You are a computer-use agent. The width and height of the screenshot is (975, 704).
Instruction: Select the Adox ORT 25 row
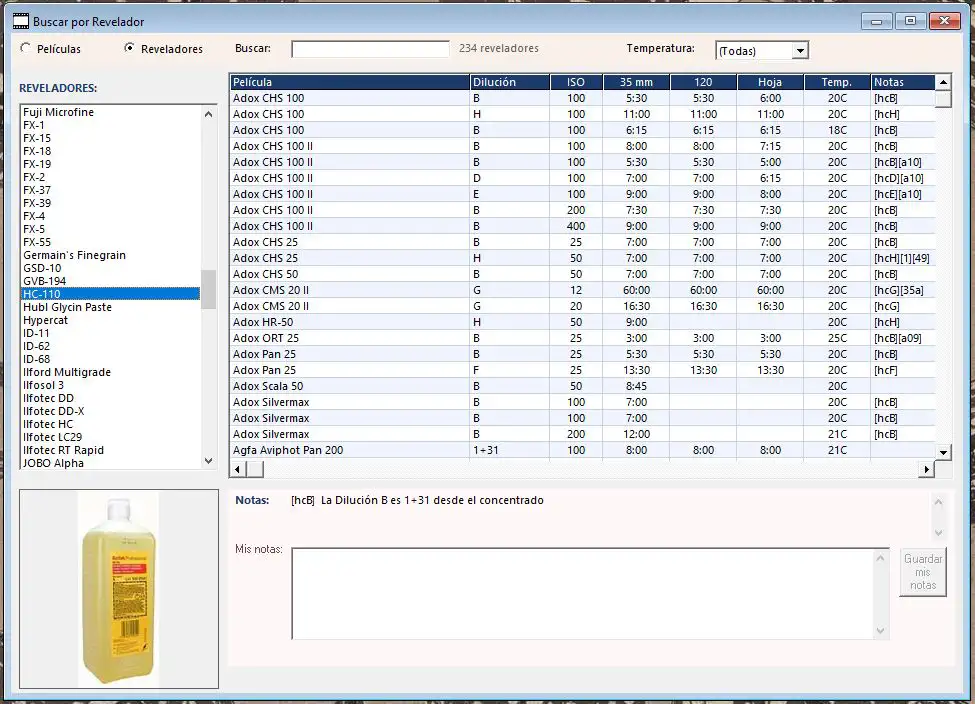pos(583,338)
